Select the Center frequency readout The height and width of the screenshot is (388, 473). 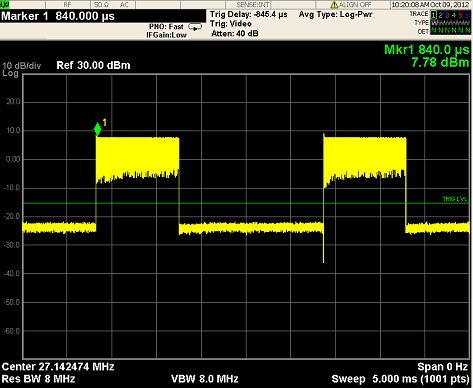tap(58, 367)
